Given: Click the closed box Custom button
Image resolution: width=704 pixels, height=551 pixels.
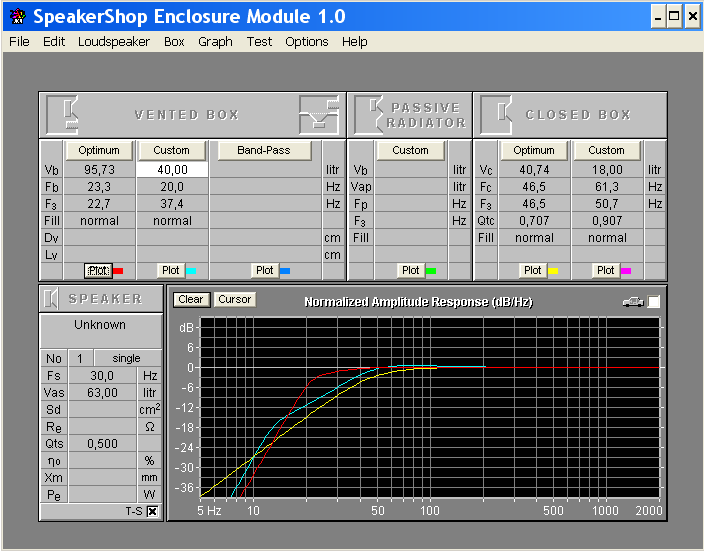Looking at the screenshot, I should click(x=607, y=150).
